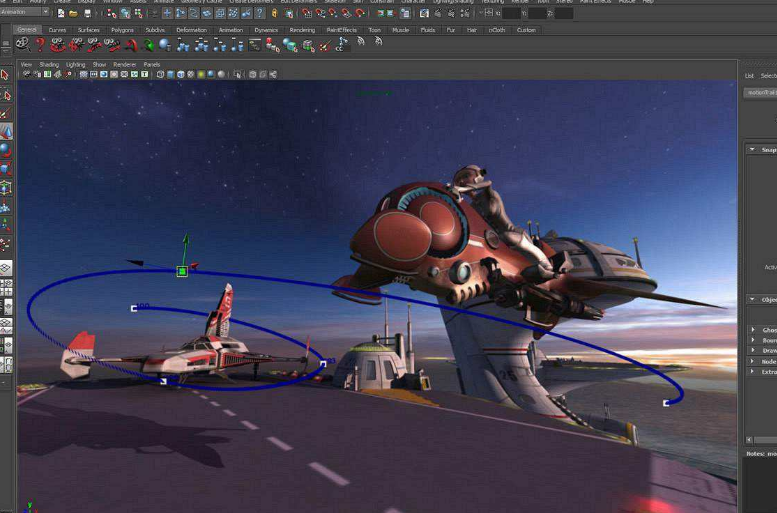
Task: Click the single perspective layout icon
Action: tap(5, 268)
